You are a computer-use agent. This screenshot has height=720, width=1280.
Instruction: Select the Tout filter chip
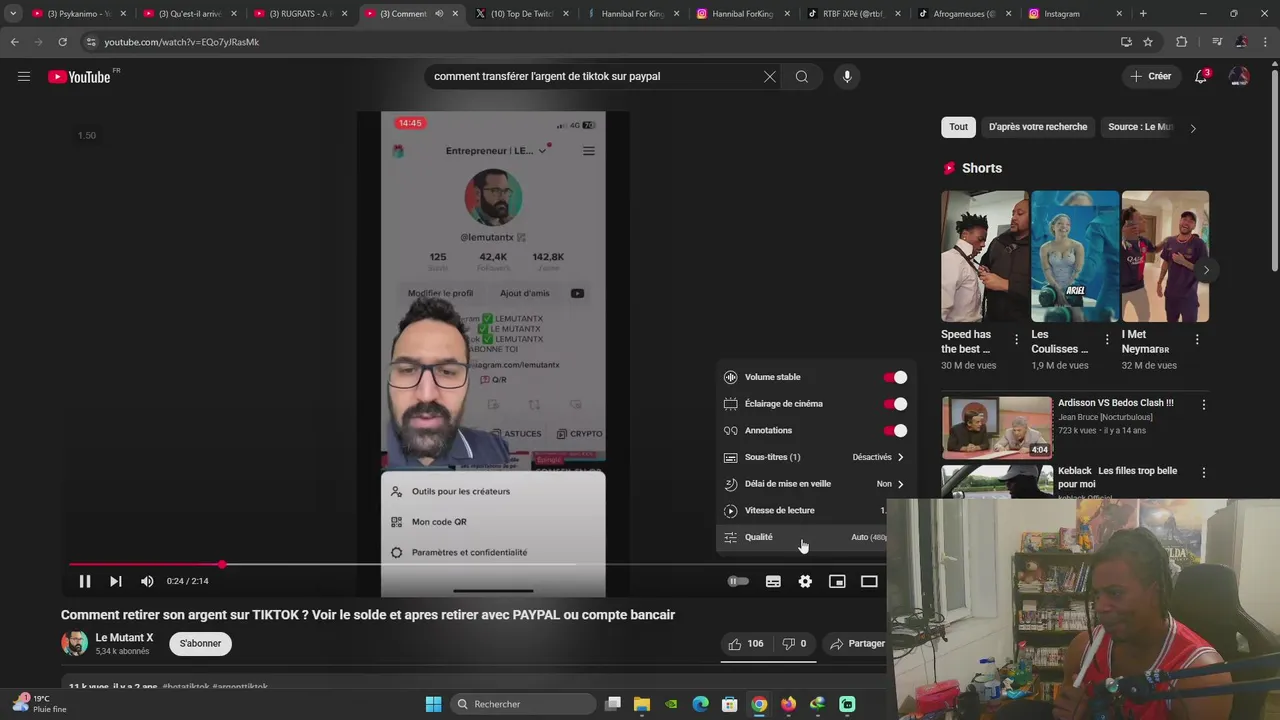coord(958,127)
